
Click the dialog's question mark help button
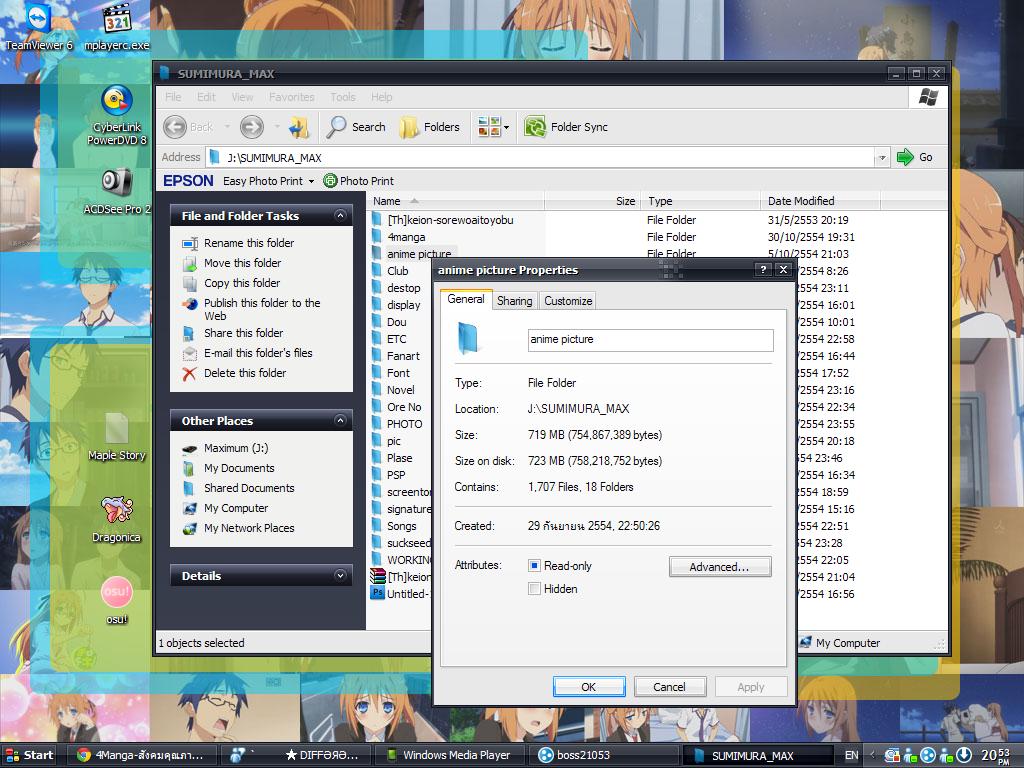[763, 270]
